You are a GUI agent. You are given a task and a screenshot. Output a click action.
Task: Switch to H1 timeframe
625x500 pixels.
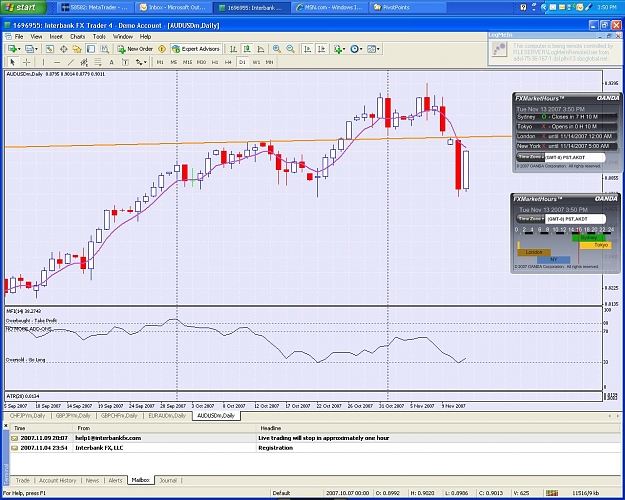[215, 62]
